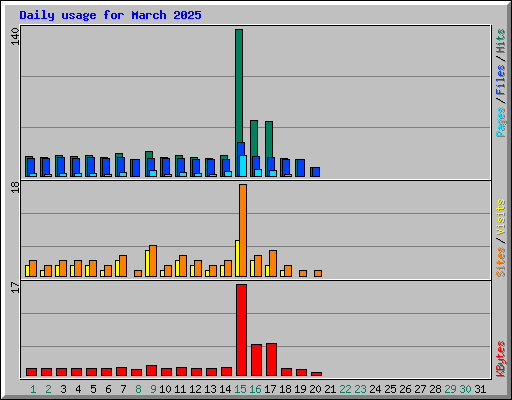Select day 15 label on the x-axis
512x400 pixels.
pyautogui.click(x=240, y=389)
